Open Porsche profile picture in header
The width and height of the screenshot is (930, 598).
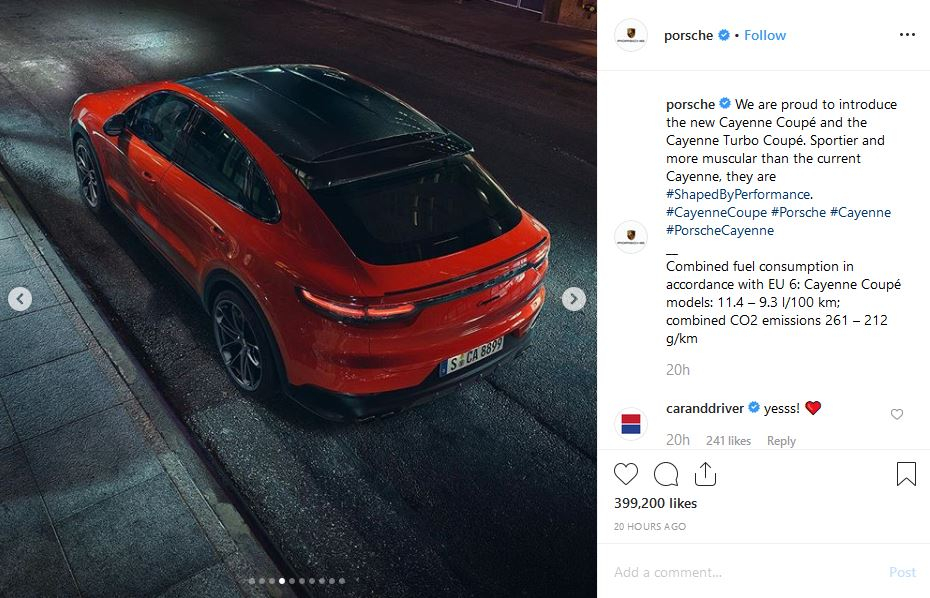point(630,35)
